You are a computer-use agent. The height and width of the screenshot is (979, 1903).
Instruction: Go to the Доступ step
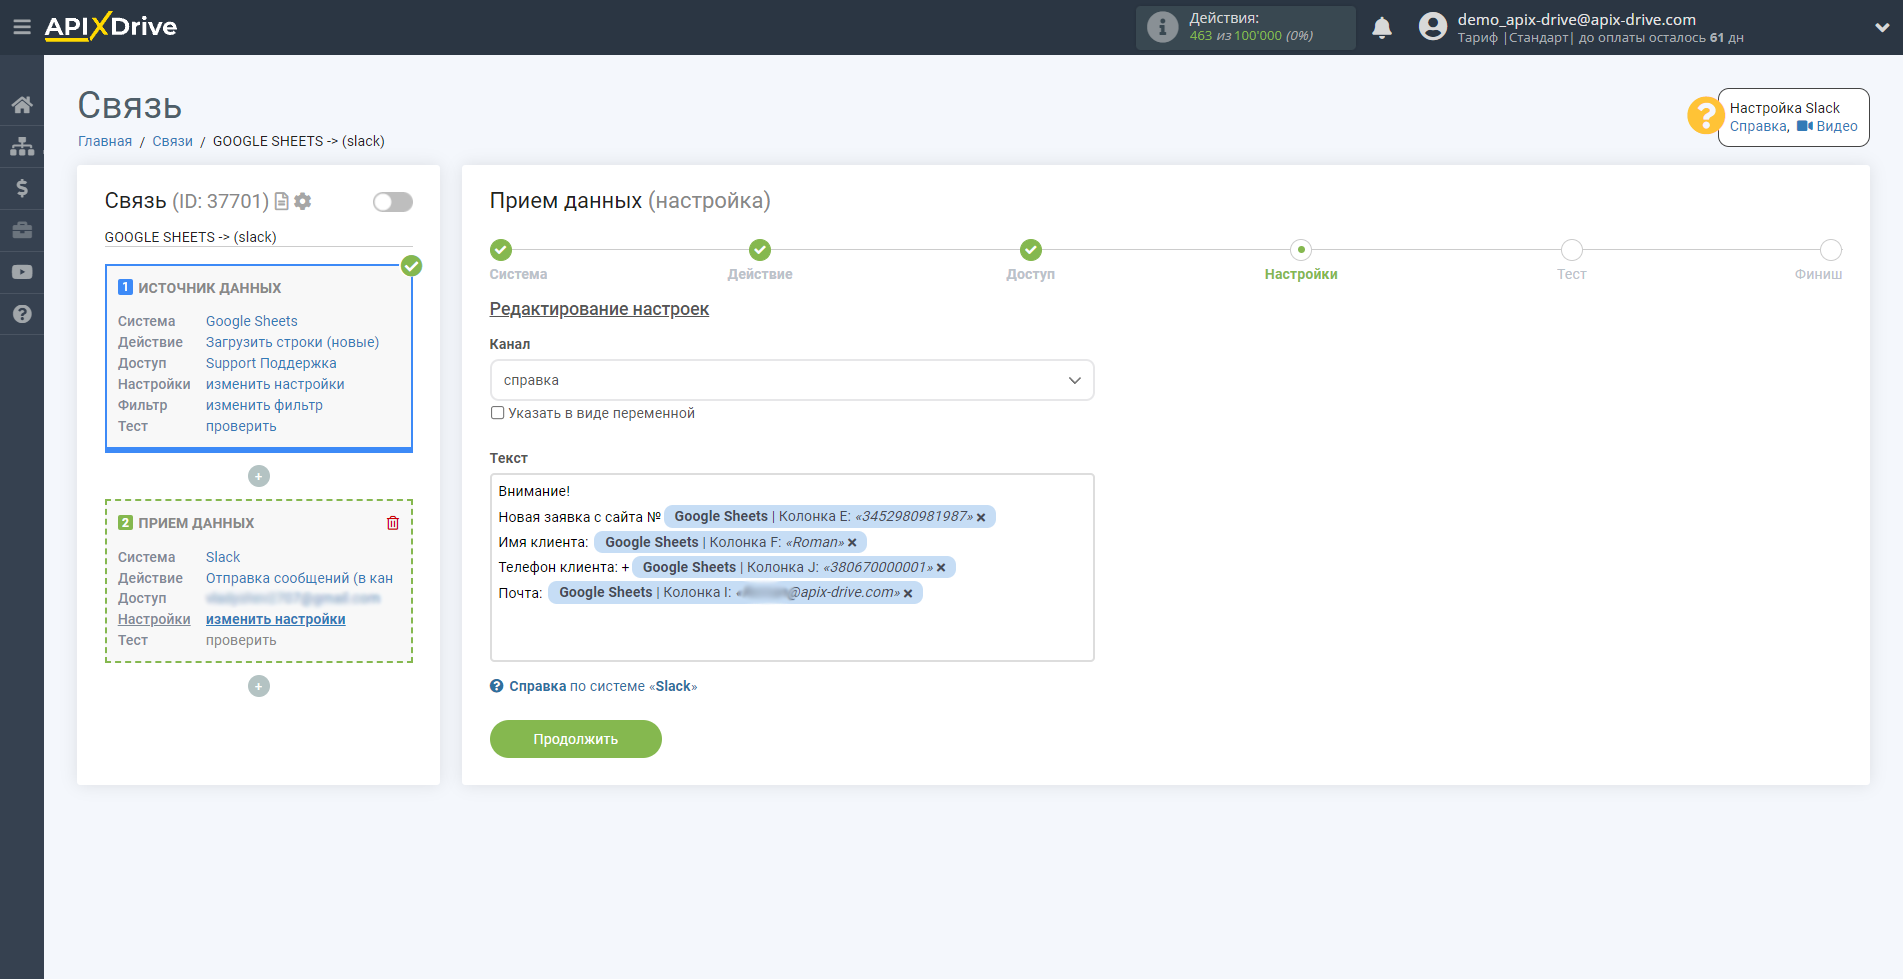[1031, 250]
